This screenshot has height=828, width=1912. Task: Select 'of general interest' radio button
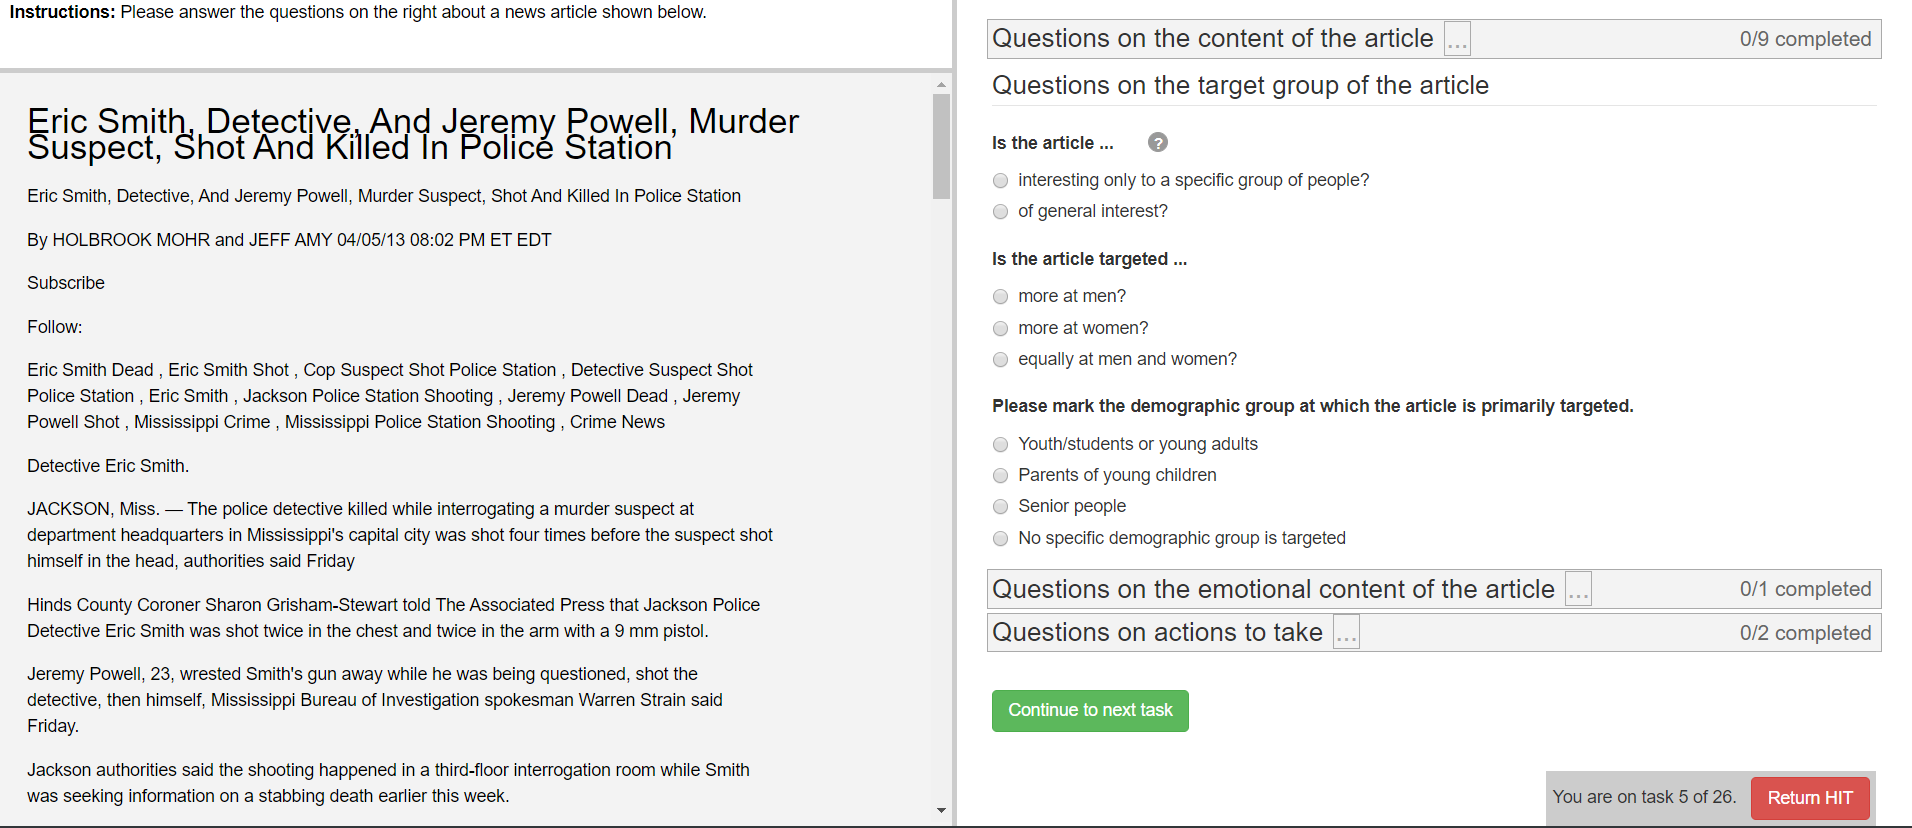1000,212
